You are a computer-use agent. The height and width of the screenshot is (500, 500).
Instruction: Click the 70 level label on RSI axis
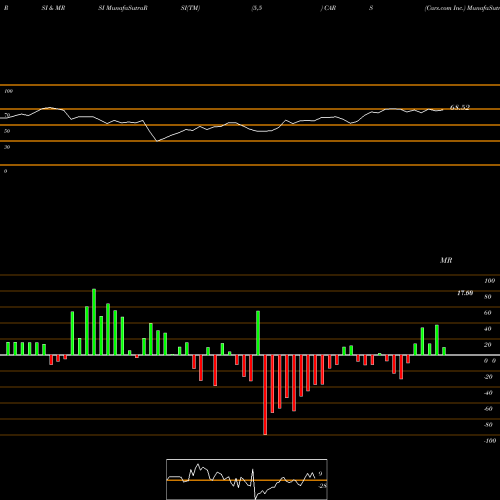click(x=7, y=115)
